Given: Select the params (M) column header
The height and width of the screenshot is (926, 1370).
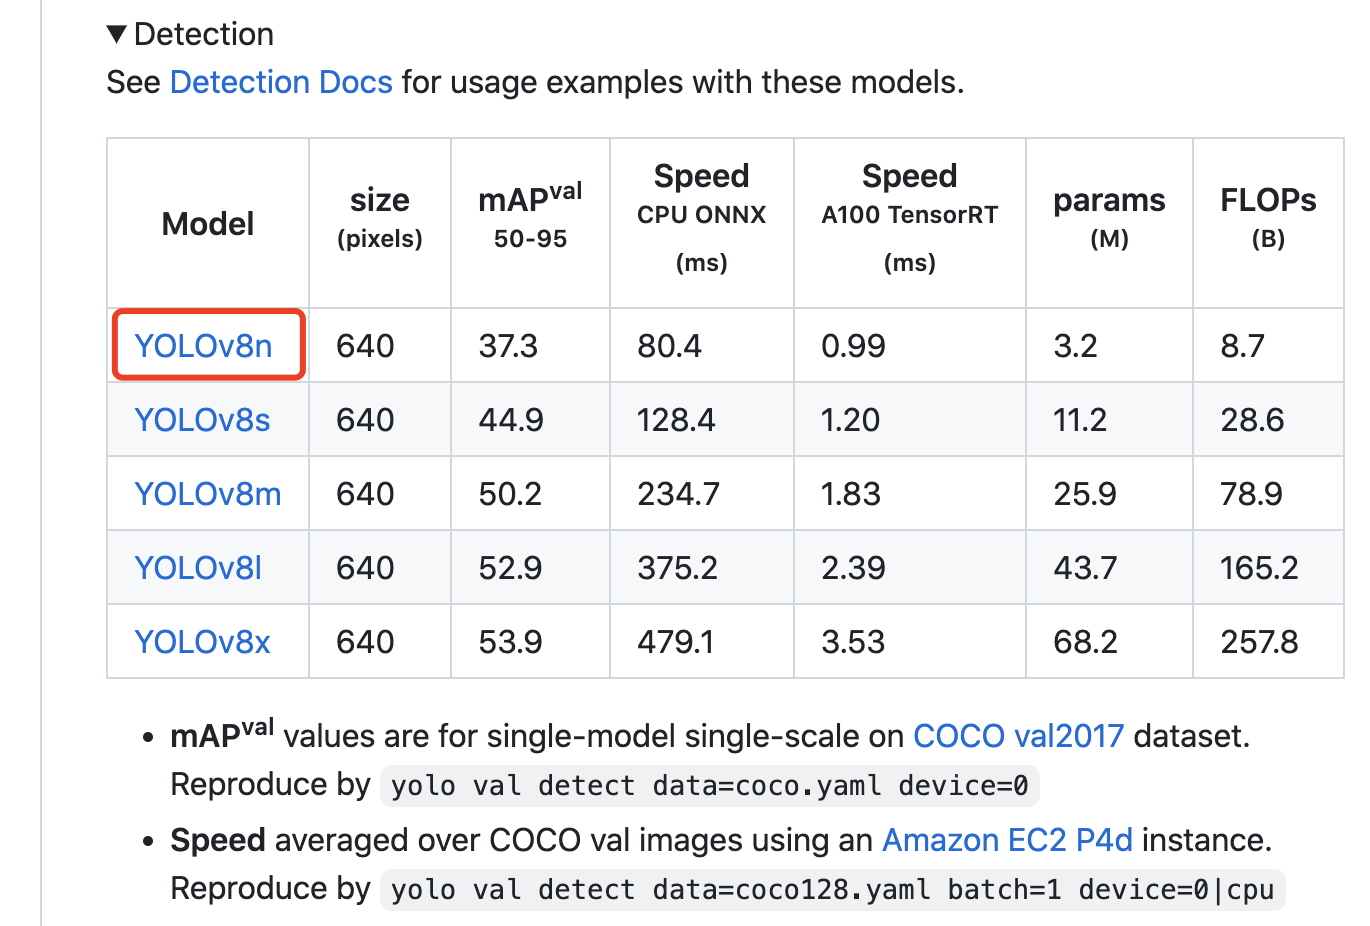Looking at the screenshot, I should [x=1109, y=217].
